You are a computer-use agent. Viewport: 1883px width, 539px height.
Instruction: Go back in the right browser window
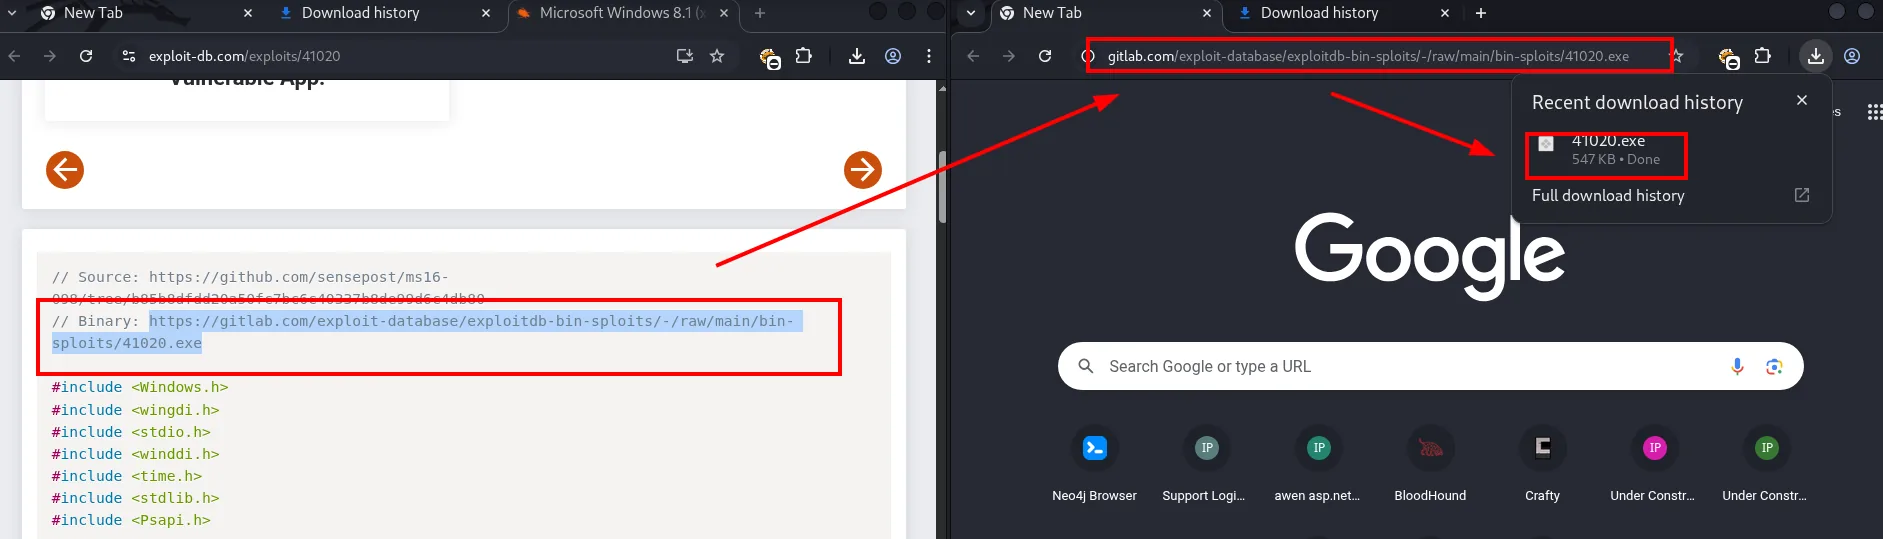pos(973,56)
